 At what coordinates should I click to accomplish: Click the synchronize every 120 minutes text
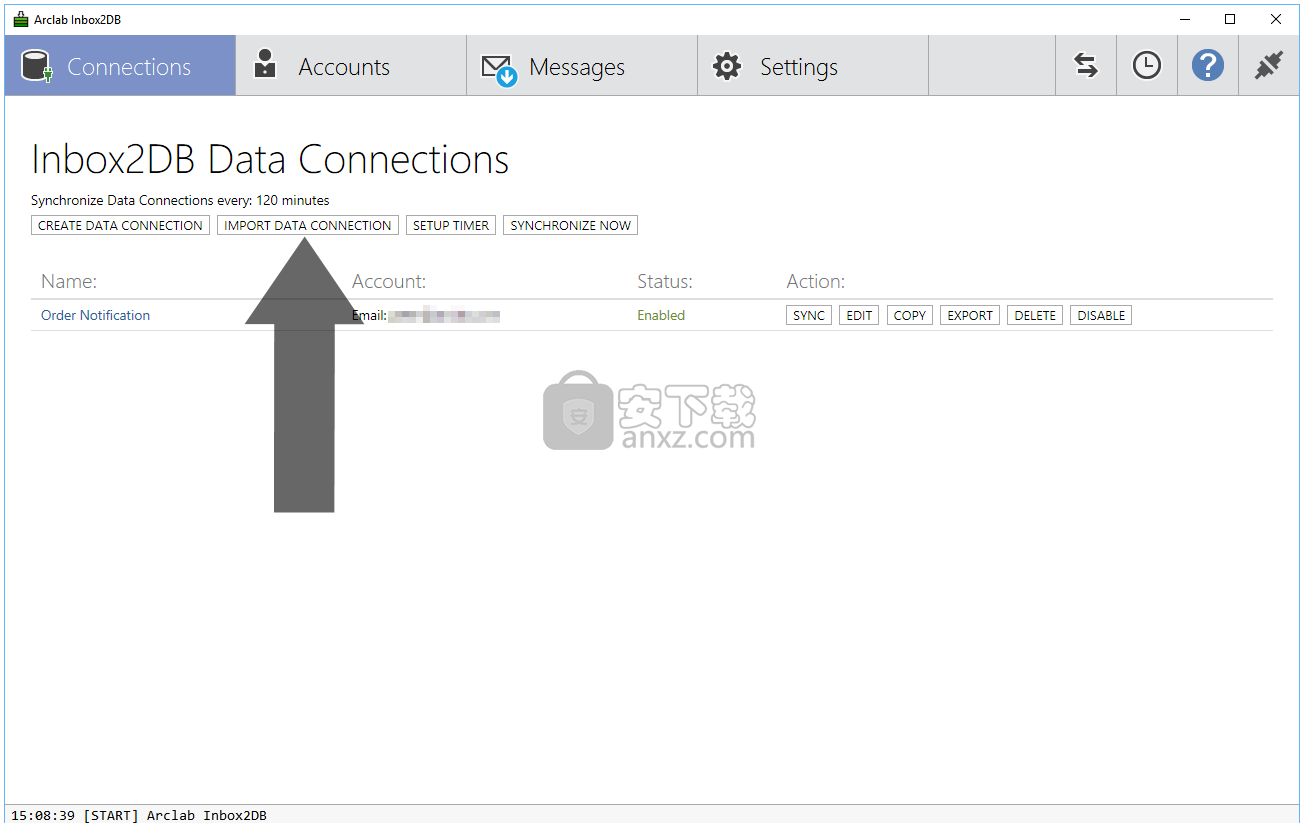180,200
